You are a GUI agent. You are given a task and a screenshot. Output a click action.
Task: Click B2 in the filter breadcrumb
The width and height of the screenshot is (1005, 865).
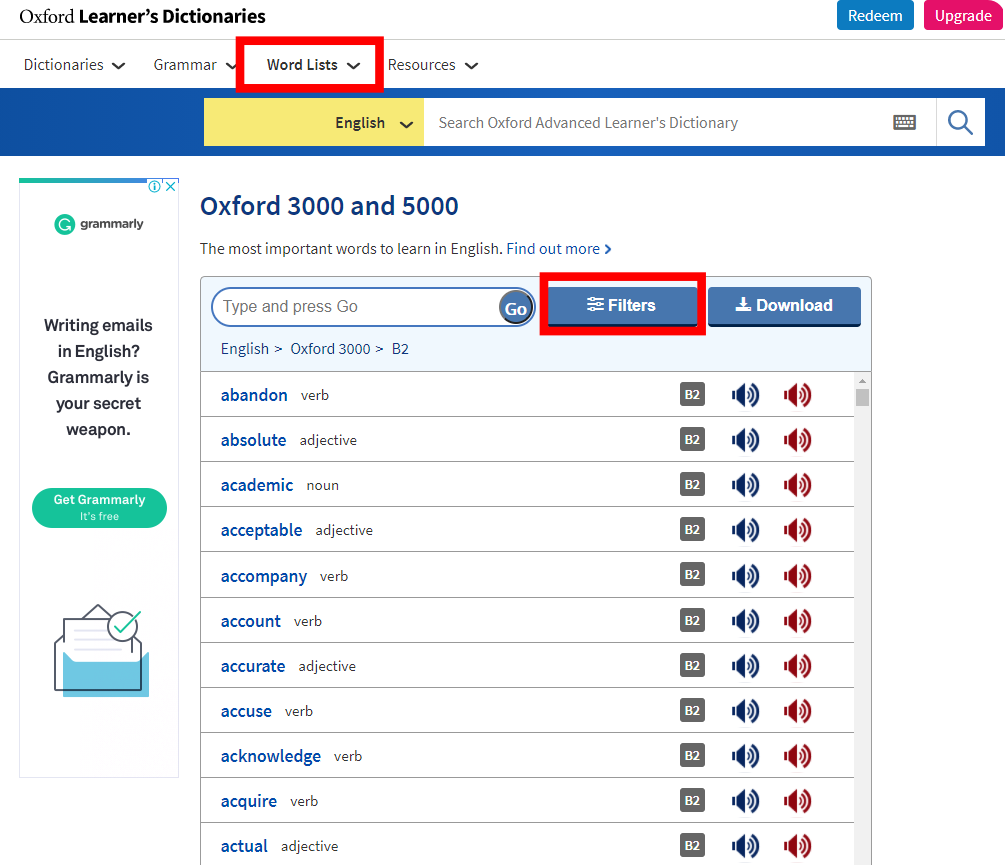[x=400, y=349]
